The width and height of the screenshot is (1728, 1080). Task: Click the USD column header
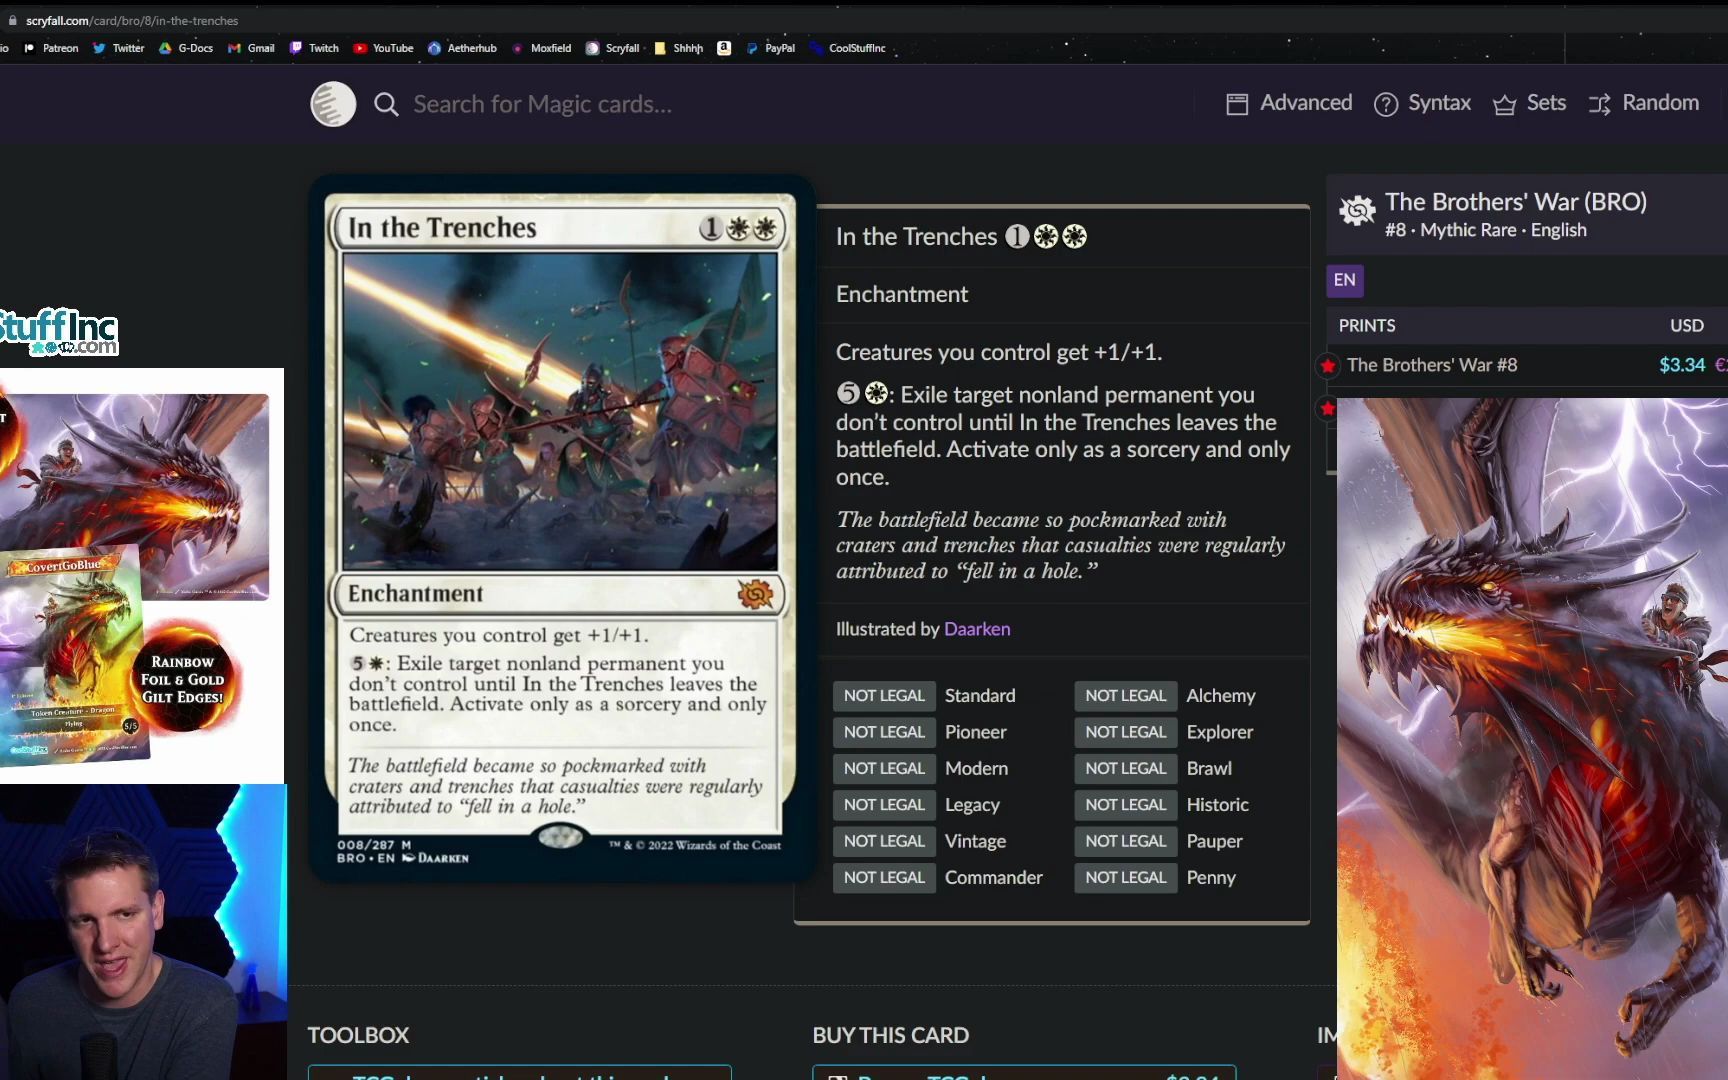coord(1687,326)
